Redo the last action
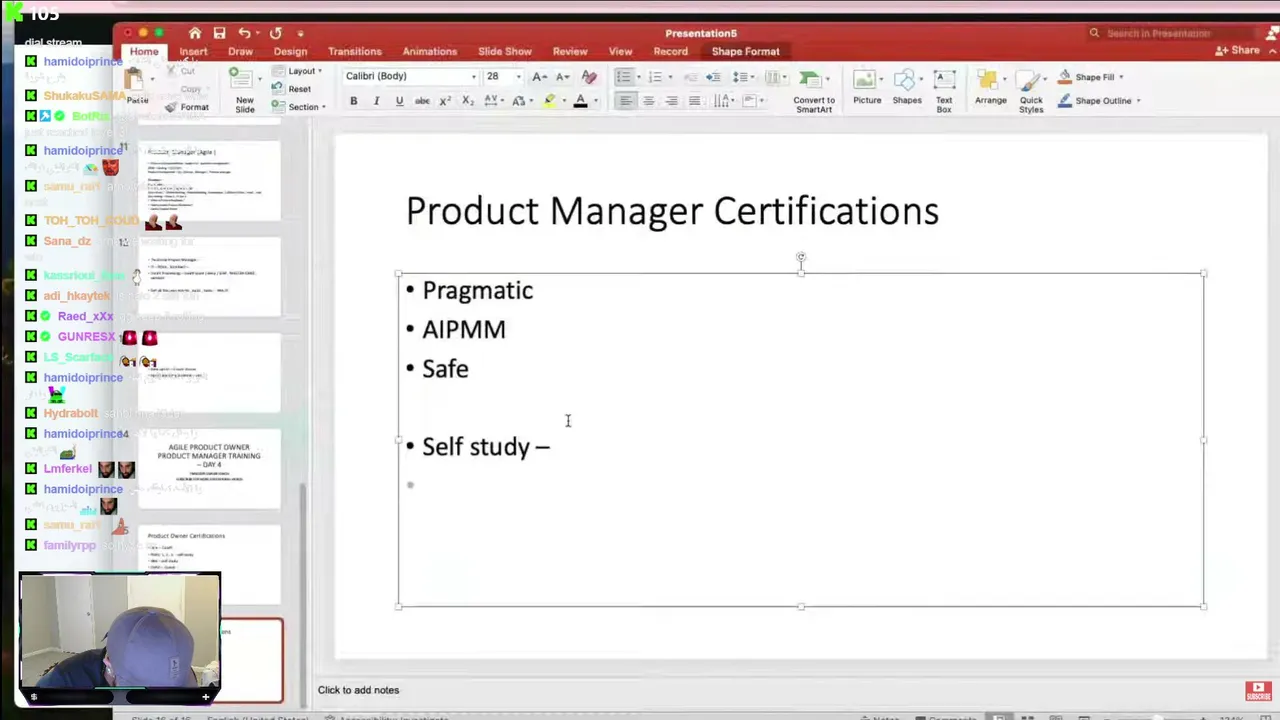This screenshot has height=720, width=1280. click(275, 33)
